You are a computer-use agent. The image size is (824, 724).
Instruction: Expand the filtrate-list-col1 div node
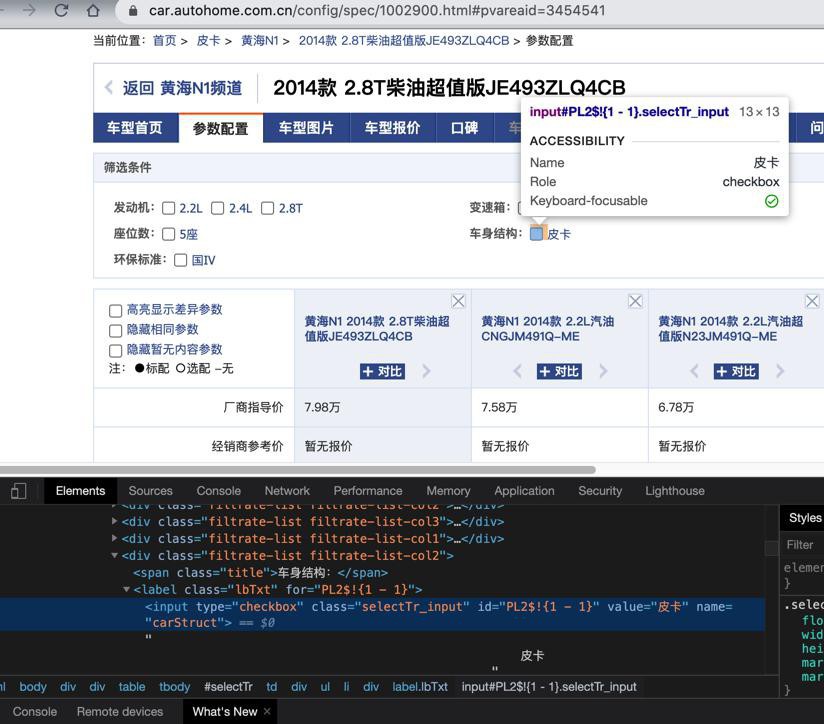coord(115,538)
